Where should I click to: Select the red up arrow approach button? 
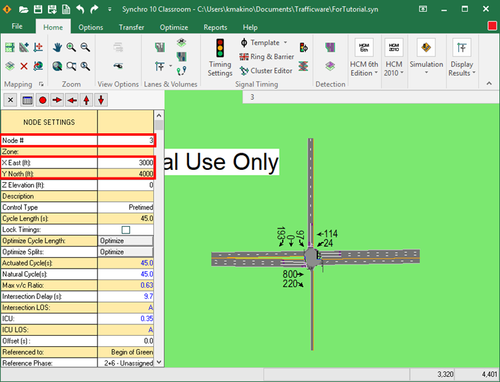[86, 100]
